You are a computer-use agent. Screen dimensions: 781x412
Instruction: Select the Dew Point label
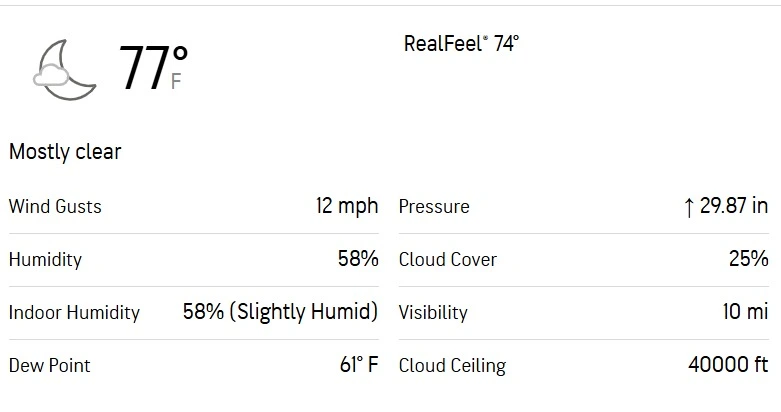click(x=50, y=366)
